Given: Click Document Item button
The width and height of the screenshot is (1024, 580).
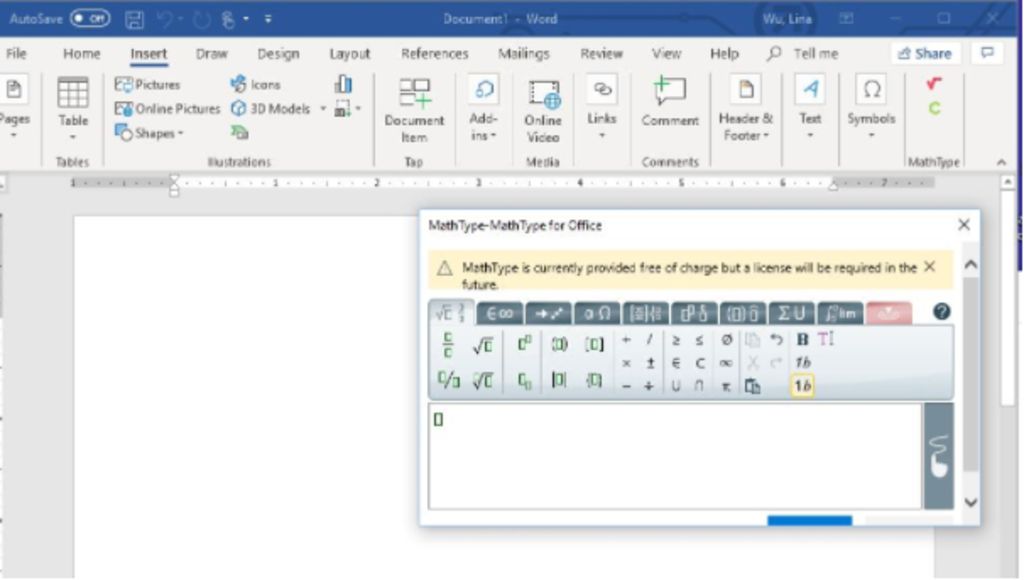Looking at the screenshot, I should 414,110.
